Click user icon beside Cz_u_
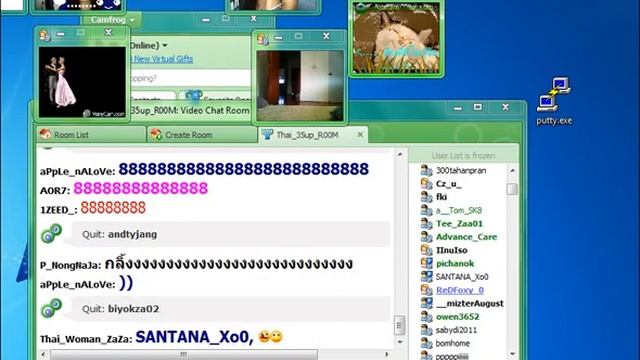 427,184
